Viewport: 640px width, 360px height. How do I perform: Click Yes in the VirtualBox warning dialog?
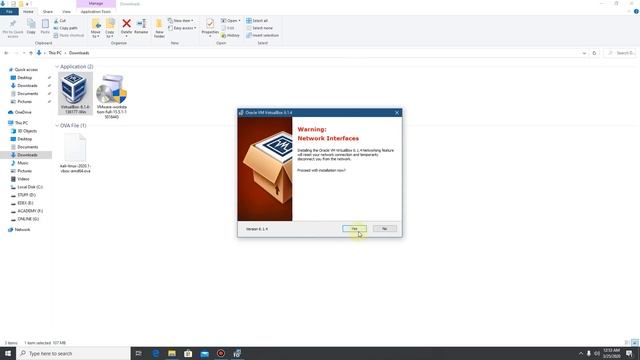pyautogui.click(x=354, y=229)
